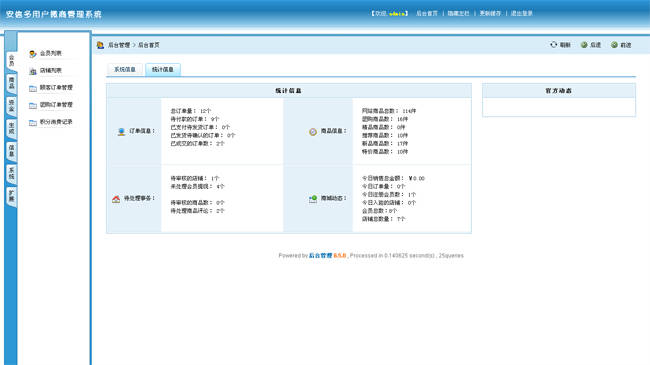The height and width of the screenshot is (365, 650).
Task: Click the 后退 back icon
Action: [x=584, y=45]
